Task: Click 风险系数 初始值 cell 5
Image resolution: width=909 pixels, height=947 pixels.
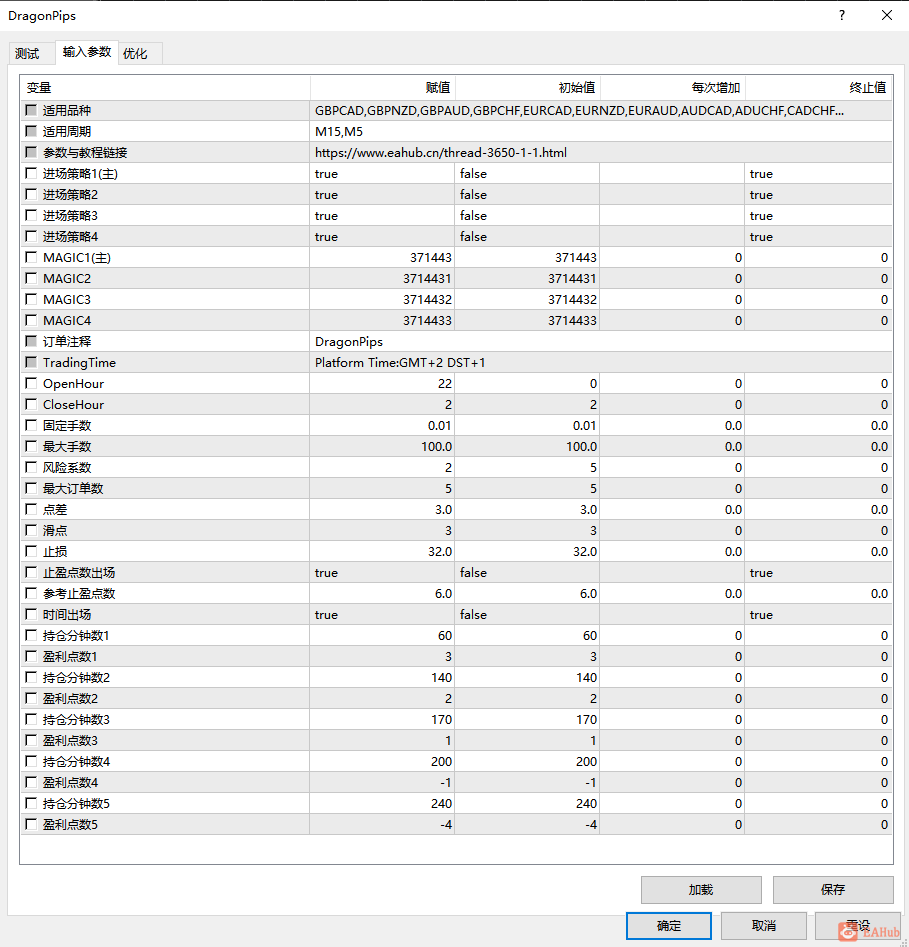Action: tap(527, 467)
